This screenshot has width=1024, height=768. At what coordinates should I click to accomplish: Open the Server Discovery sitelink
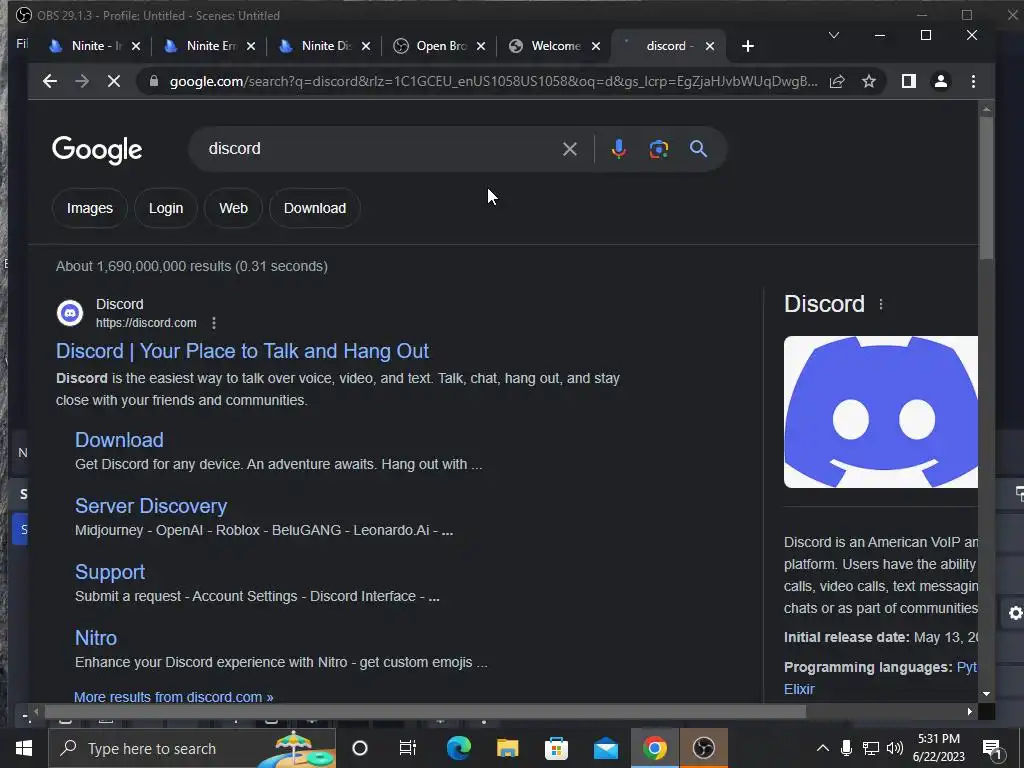(x=151, y=506)
